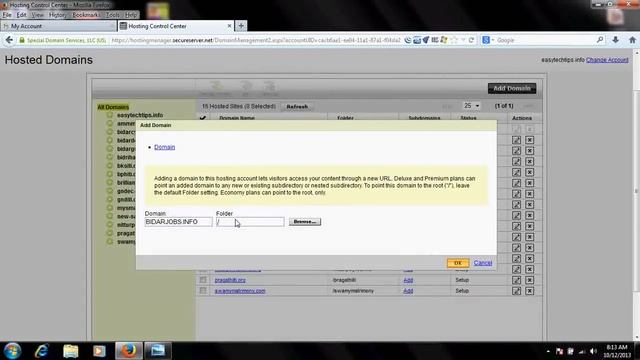
Task: Open a new tab with the plus button
Action: (241, 26)
